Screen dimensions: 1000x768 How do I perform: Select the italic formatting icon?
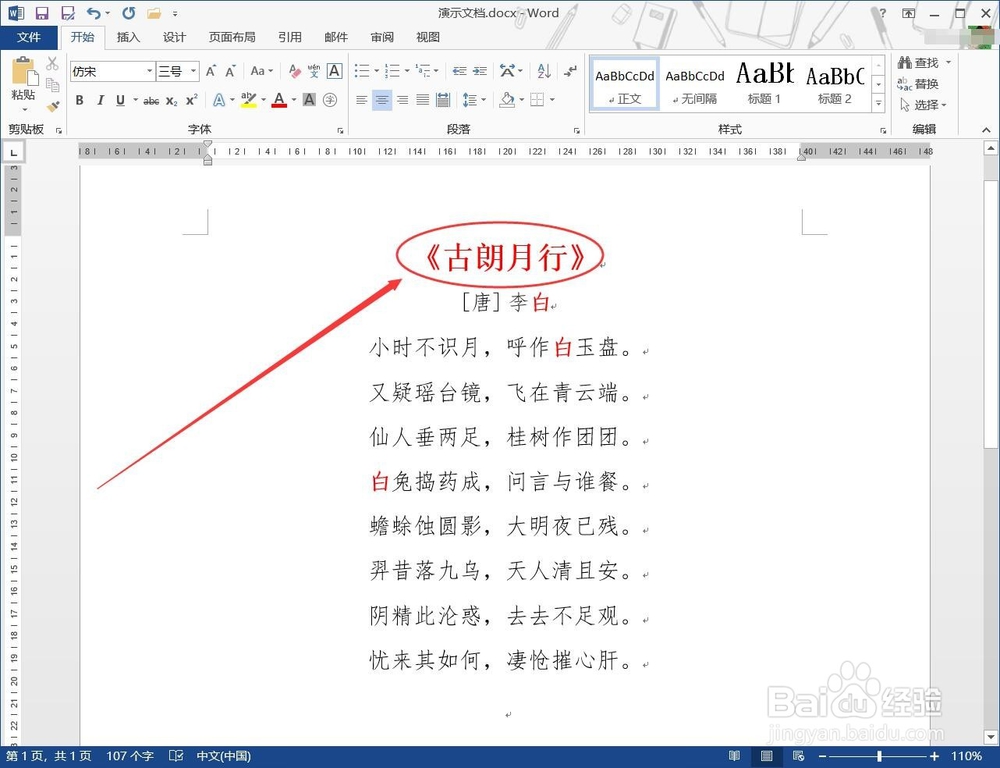(x=101, y=100)
